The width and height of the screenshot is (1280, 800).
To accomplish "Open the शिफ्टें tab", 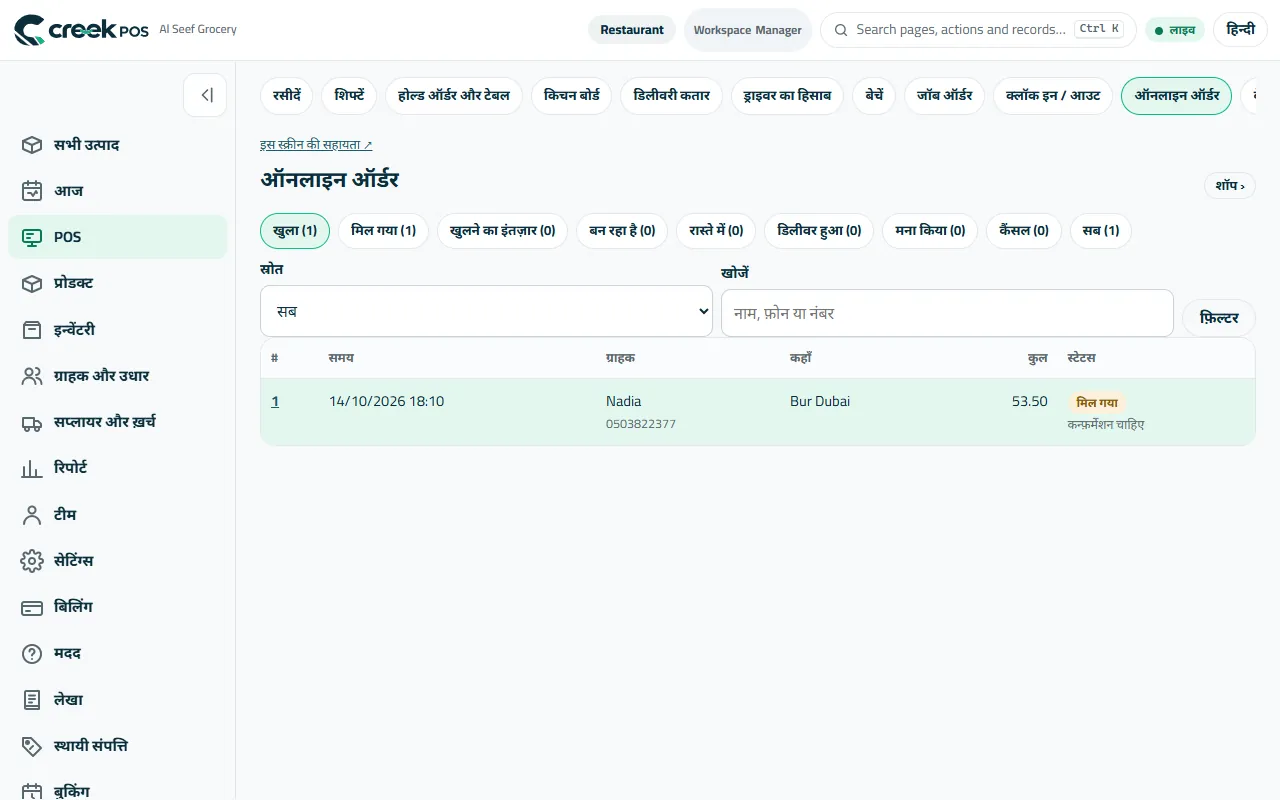I will 350,96.
